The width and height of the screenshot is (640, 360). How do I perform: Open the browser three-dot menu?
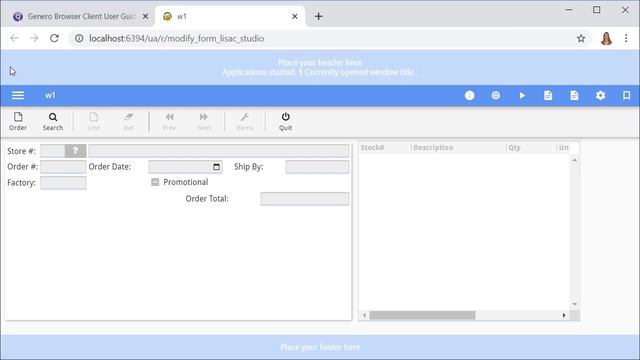point(626,38)
